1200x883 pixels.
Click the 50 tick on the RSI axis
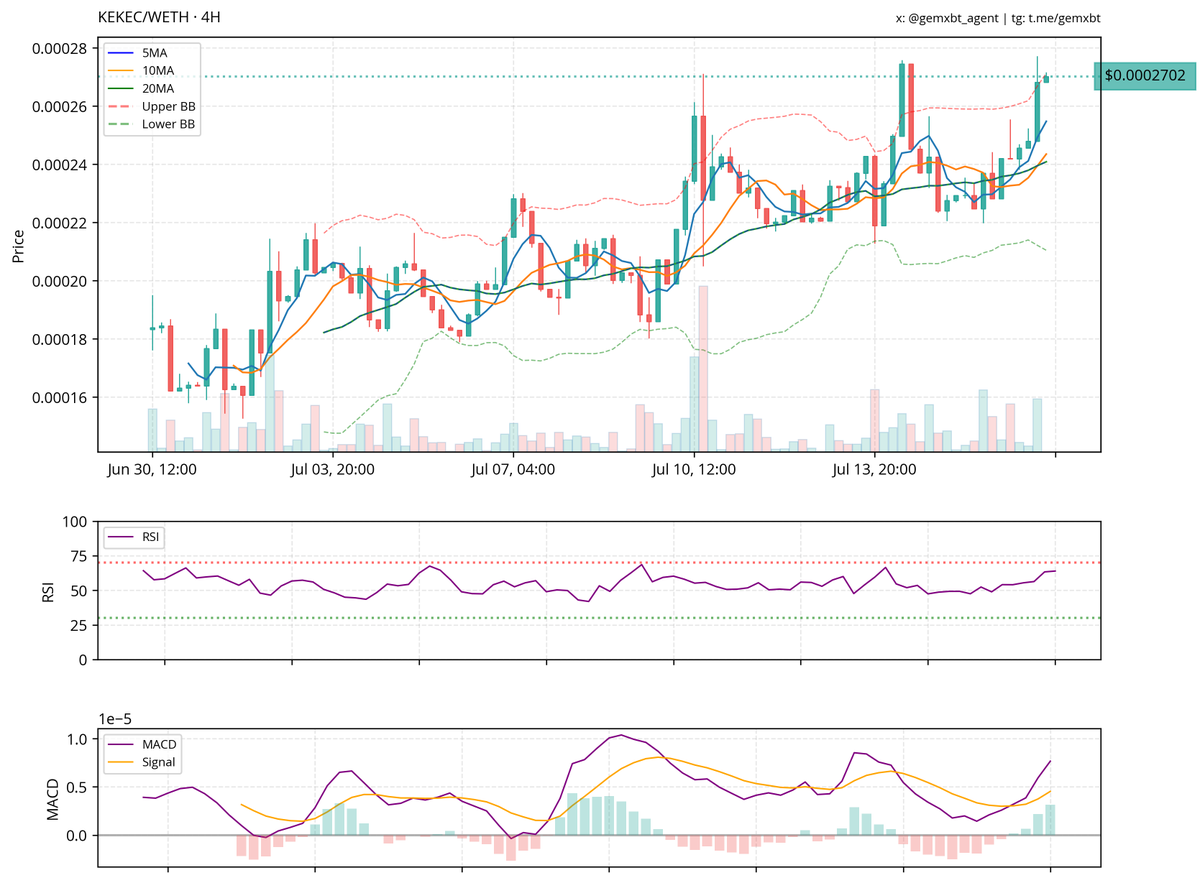click(80, 591)
